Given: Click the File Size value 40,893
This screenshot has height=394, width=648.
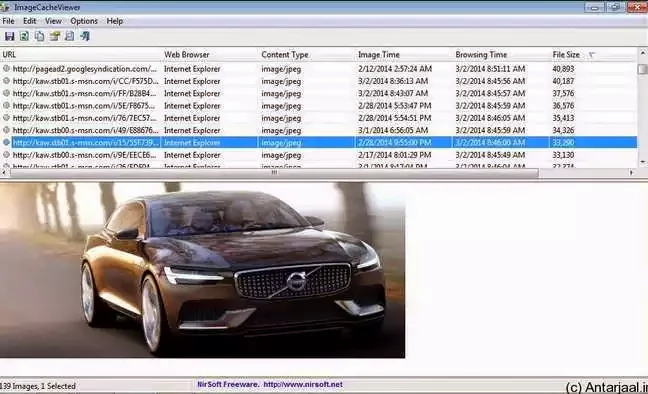Looking at the screenshot, I should (x=563, y=69).
